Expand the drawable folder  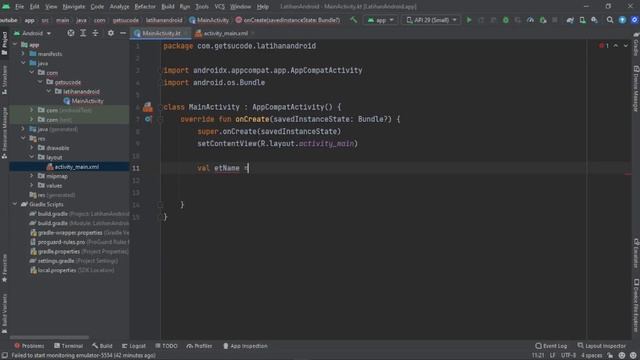(32, 148)
